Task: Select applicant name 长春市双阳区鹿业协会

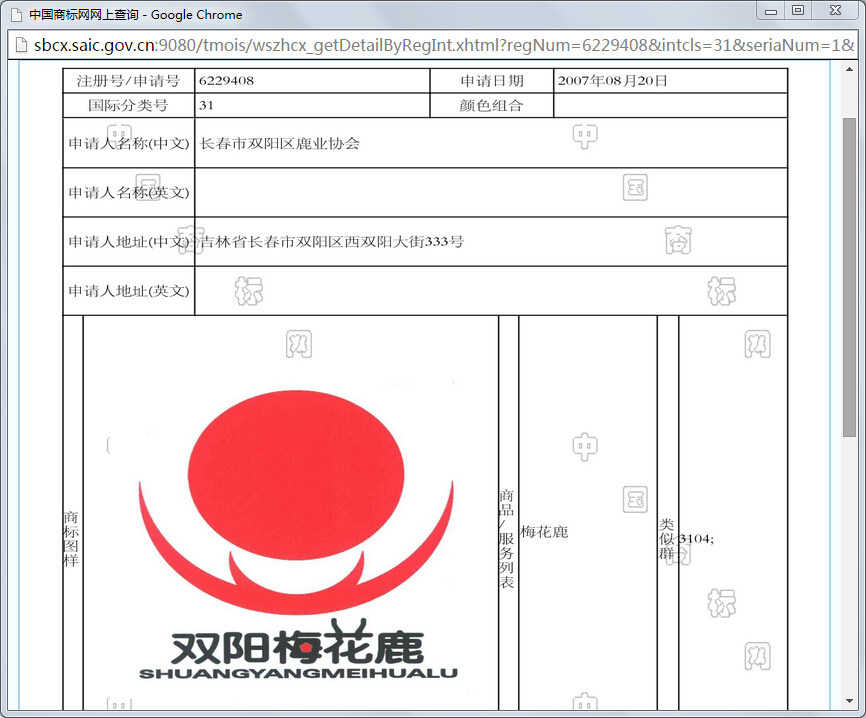Action: click(x=279, y=144)
